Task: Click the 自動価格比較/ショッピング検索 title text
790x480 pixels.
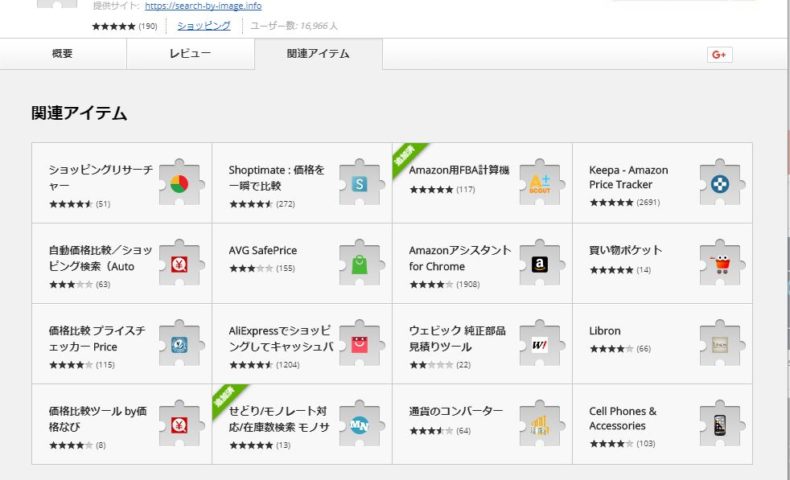Action: (x=100, y=258)
